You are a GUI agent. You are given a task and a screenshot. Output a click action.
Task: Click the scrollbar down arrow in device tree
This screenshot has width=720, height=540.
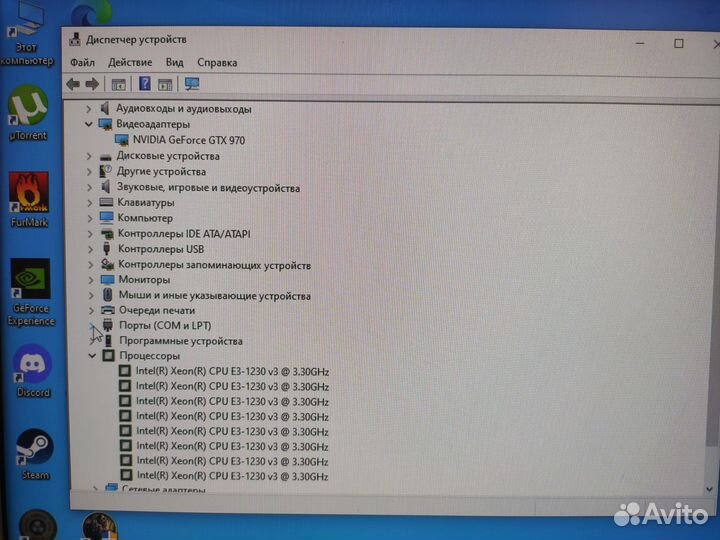(x=711, y=489)
